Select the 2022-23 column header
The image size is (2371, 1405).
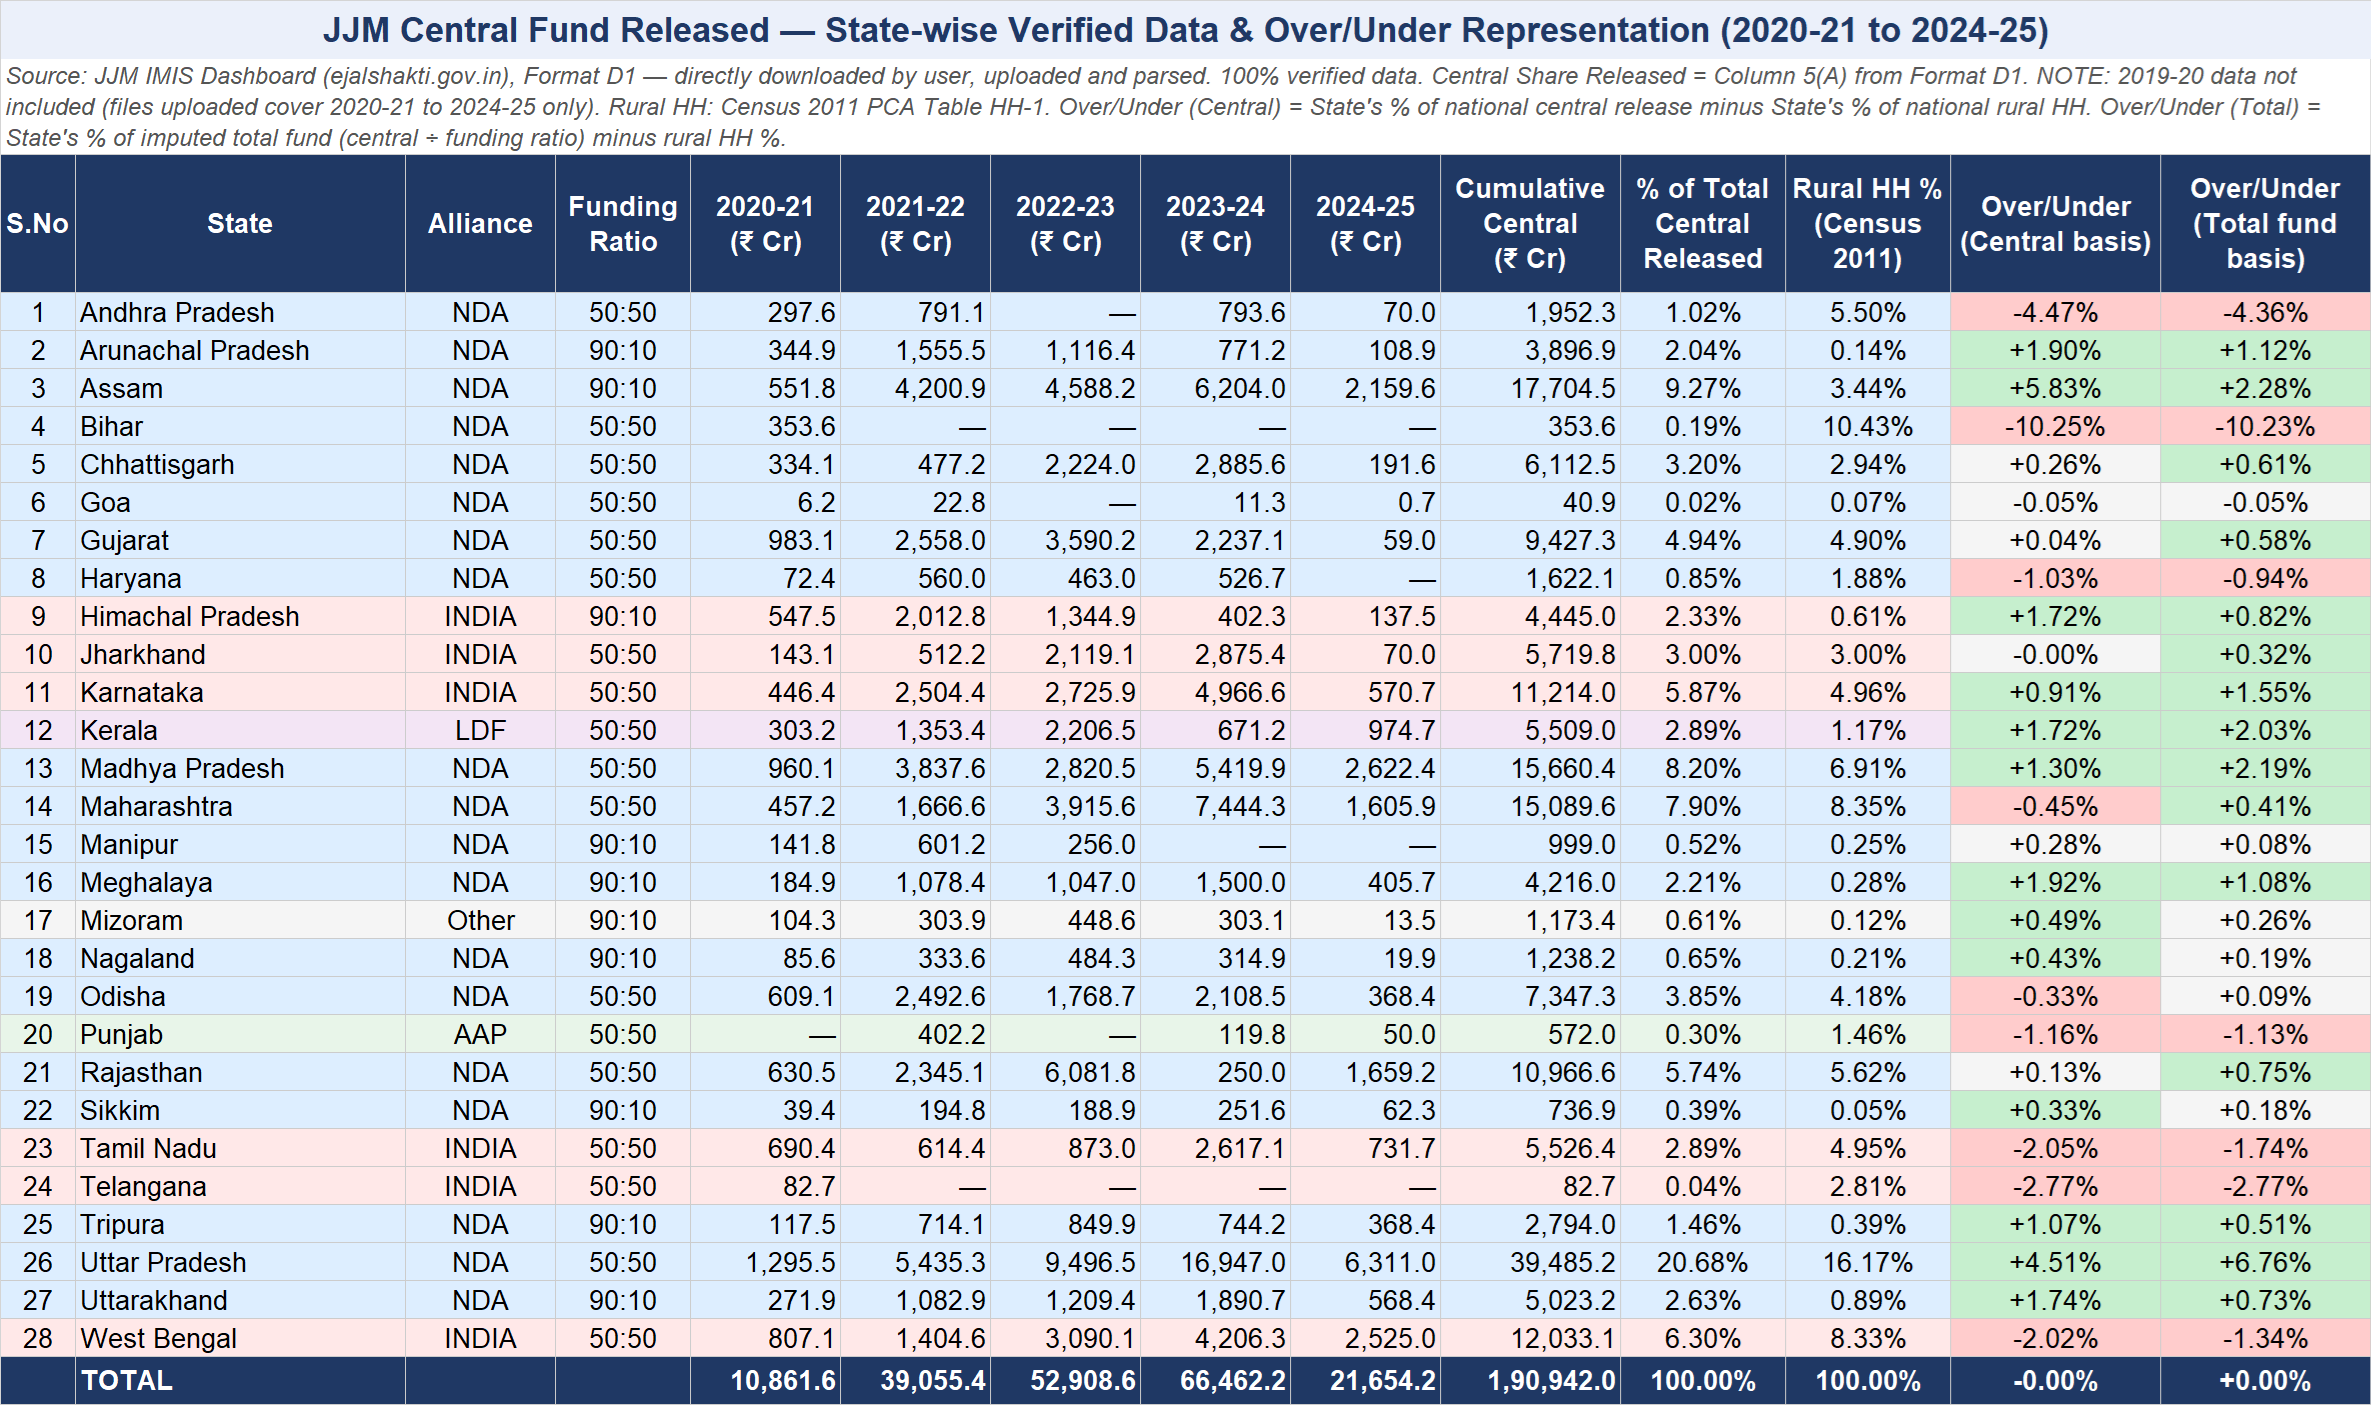click(x=1065, y=223)
